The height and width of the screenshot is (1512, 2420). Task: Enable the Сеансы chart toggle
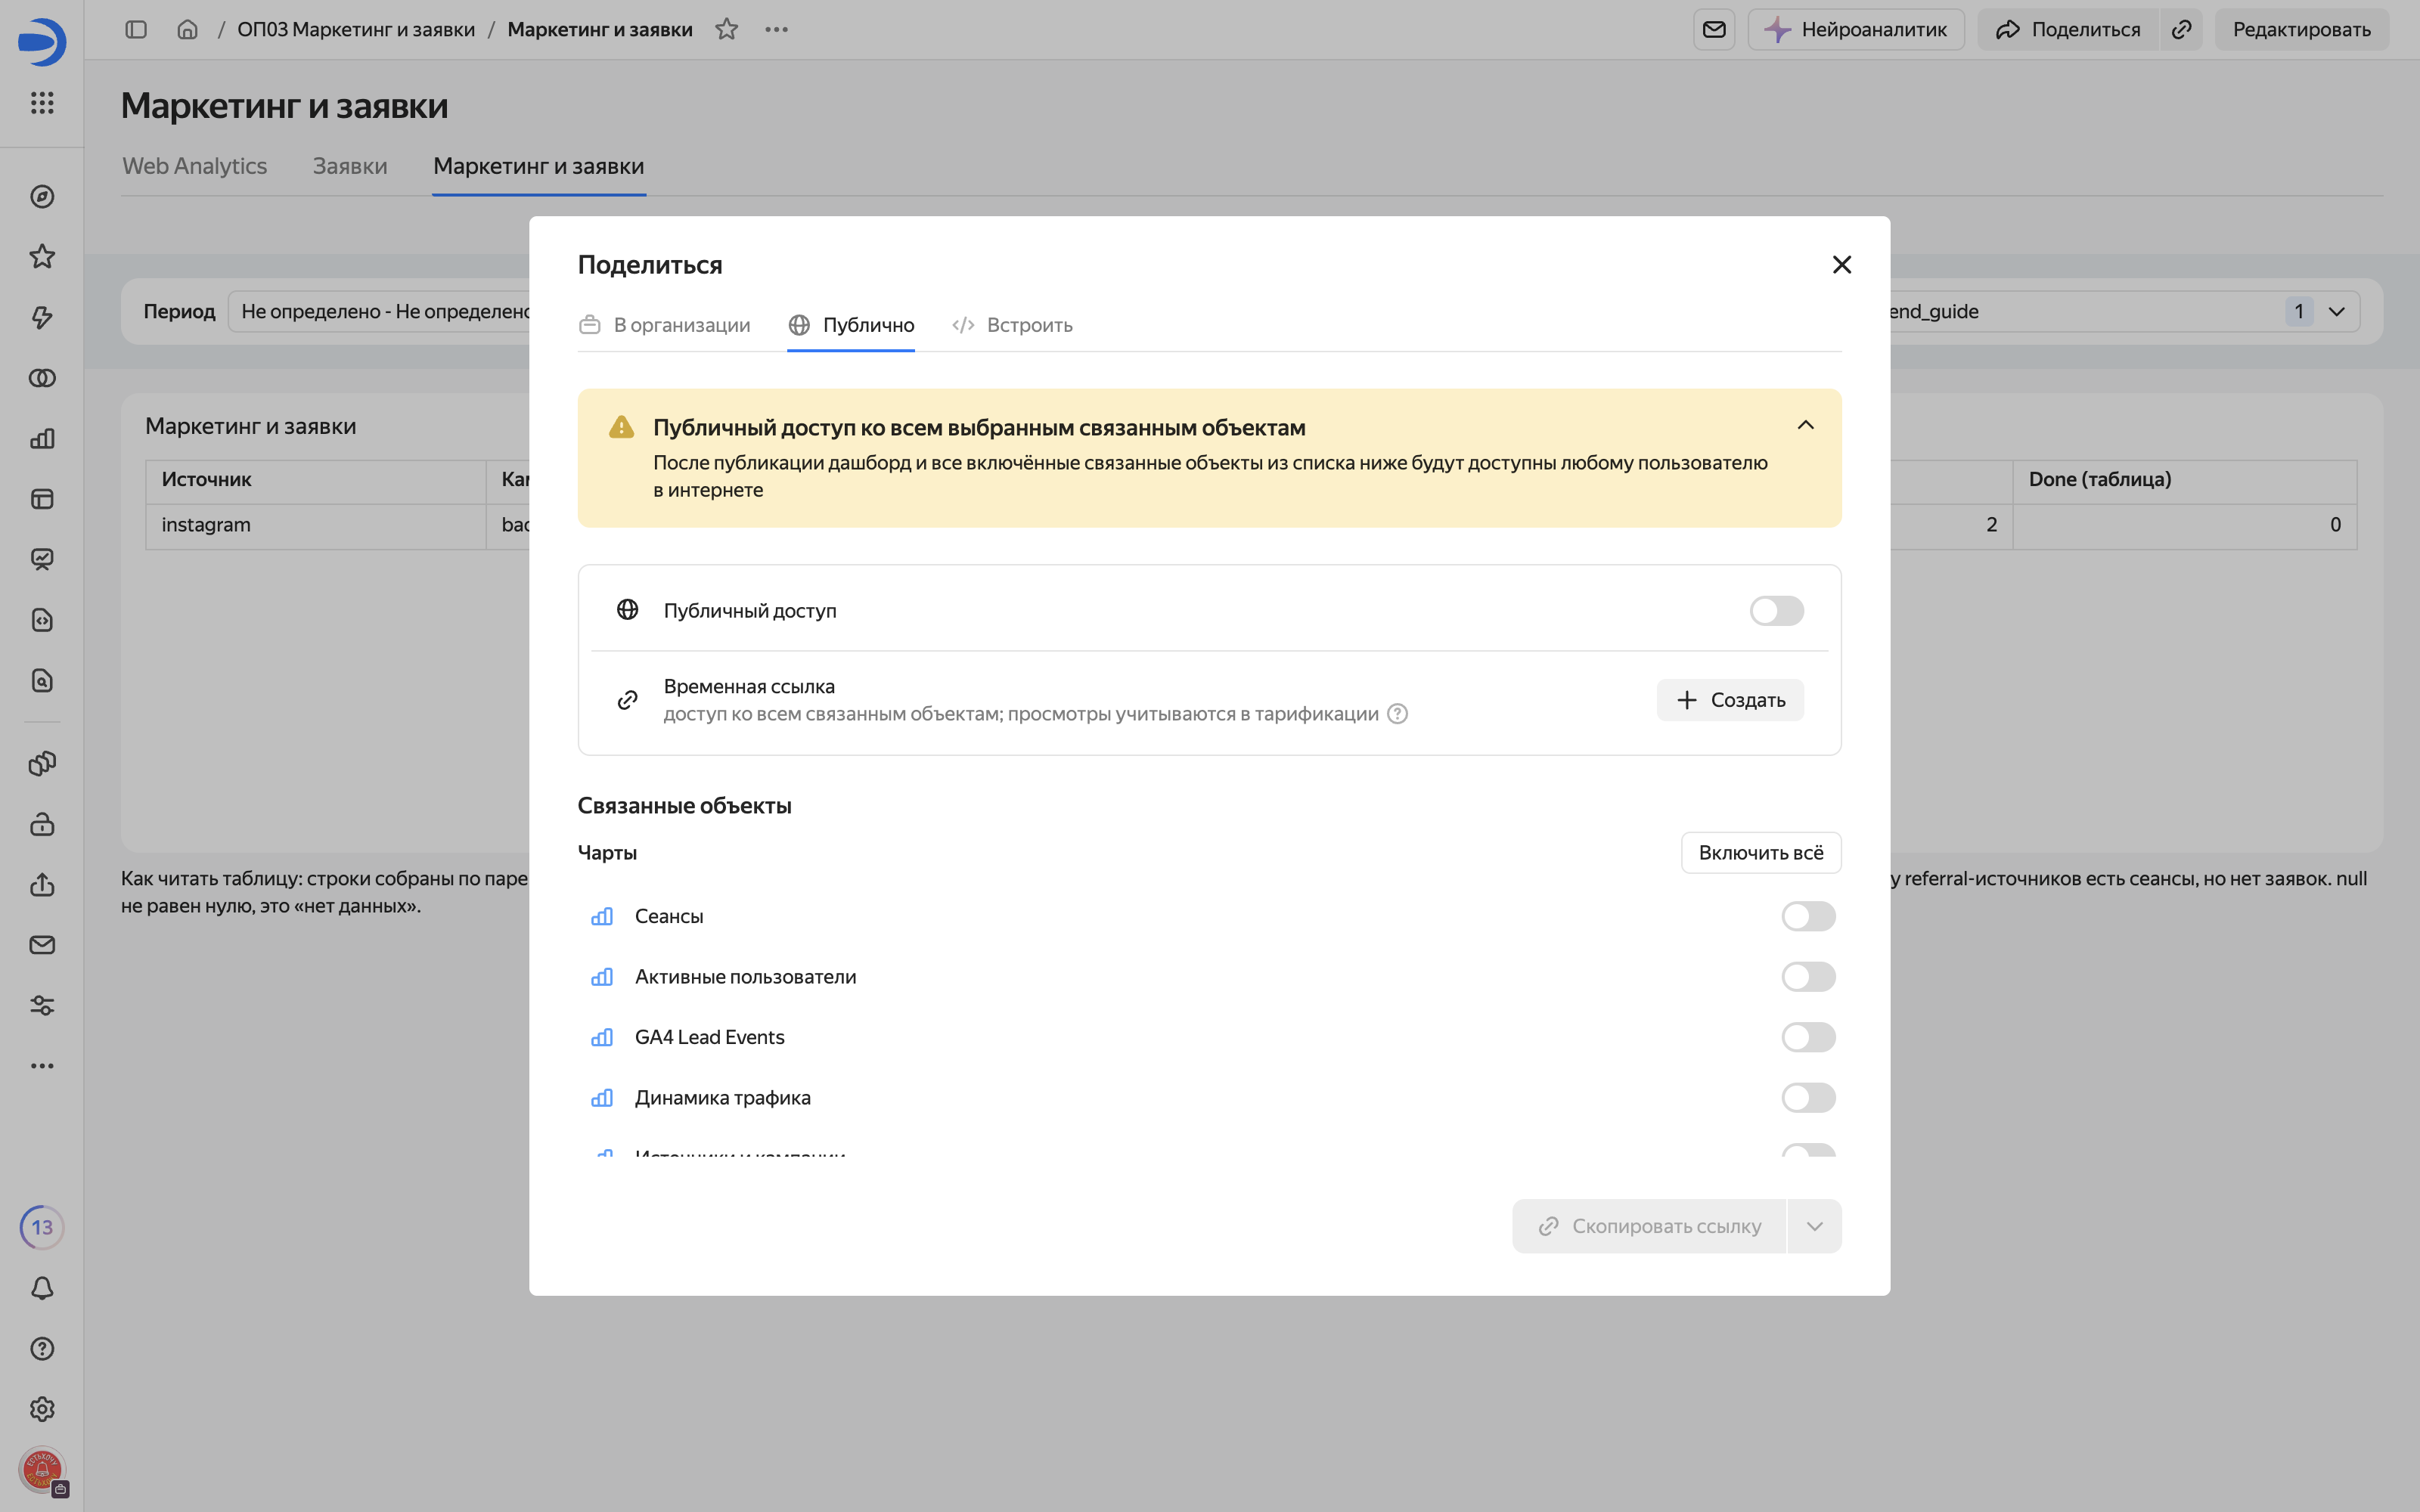(x=1808, y=916)
